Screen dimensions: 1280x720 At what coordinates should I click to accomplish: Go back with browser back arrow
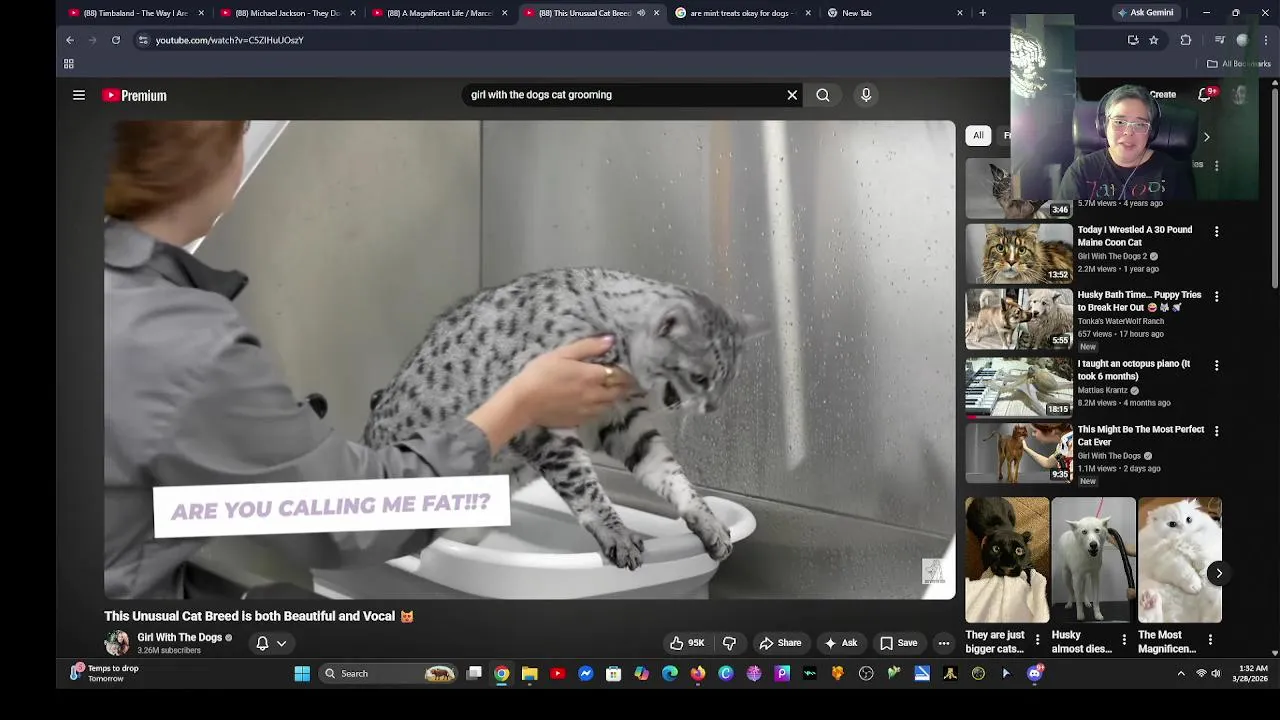pos(70,40)
